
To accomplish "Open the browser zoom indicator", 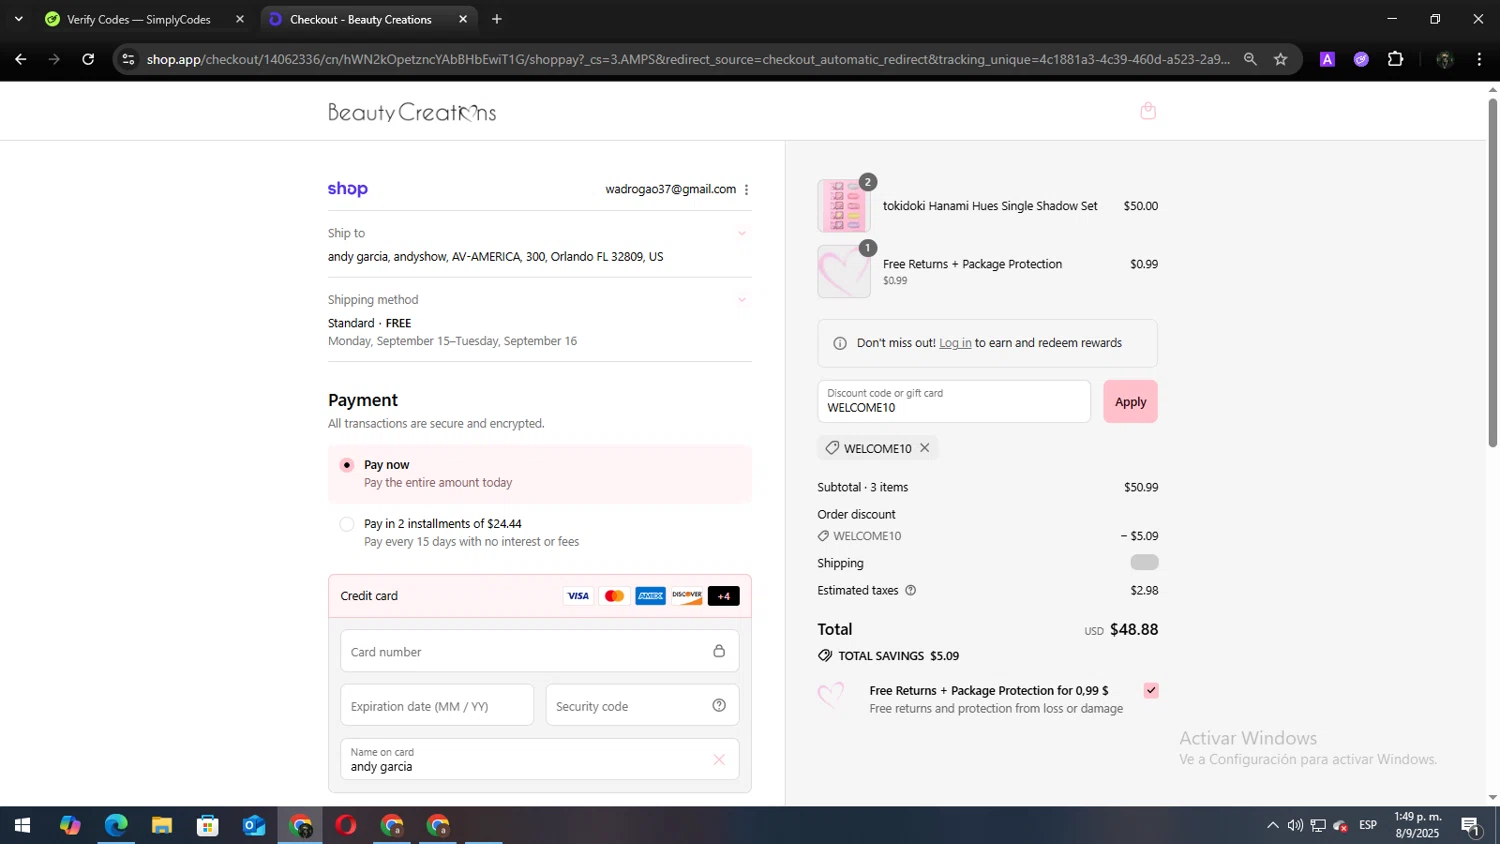I will 1250,59.
